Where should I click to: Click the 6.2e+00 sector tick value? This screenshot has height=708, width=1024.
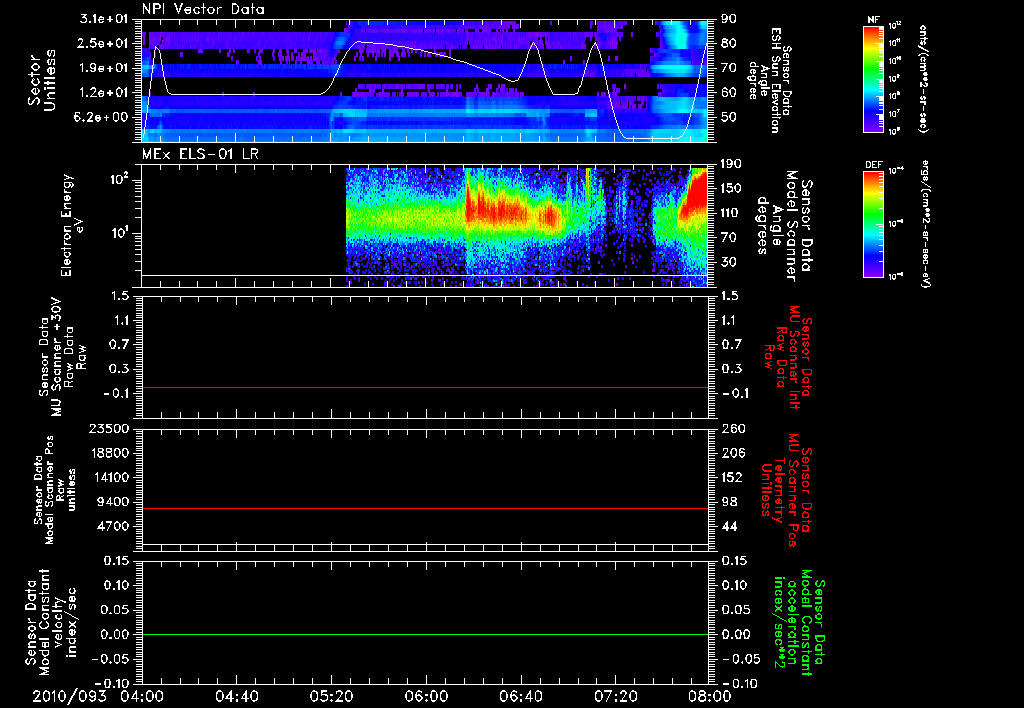click(x=103, y=118)
